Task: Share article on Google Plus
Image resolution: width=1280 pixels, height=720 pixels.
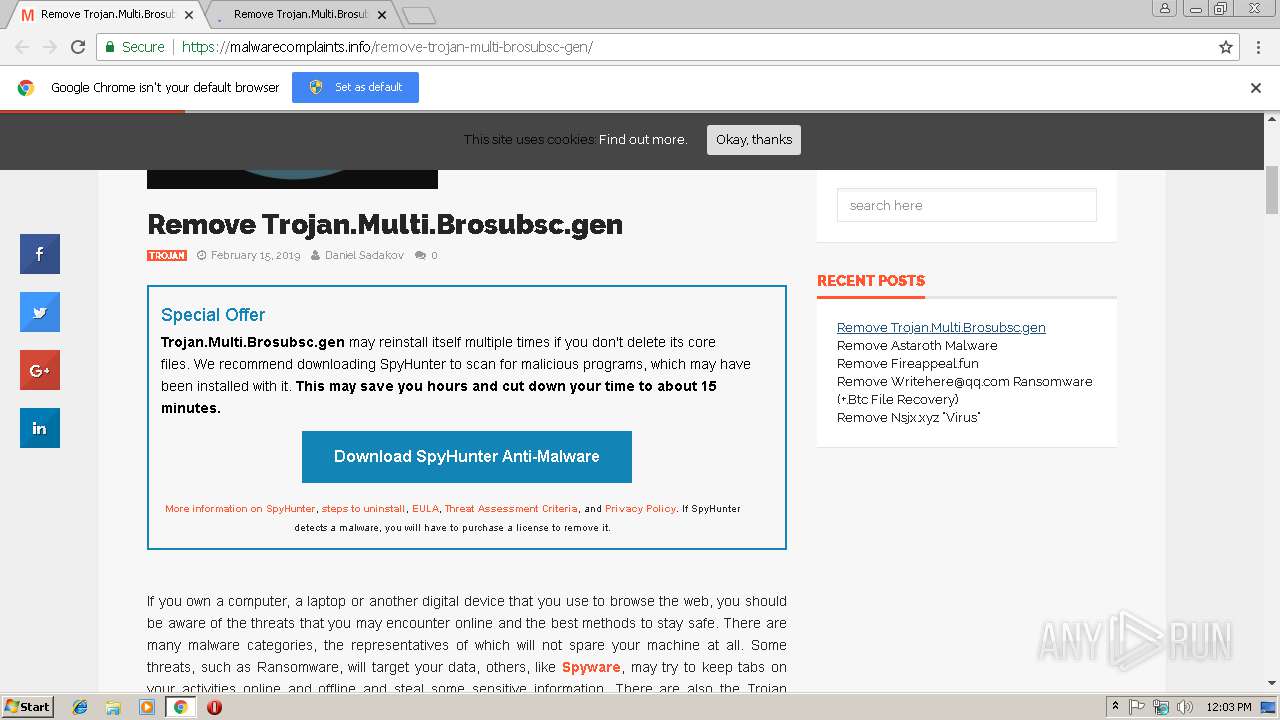Action: tap(40, 370)
